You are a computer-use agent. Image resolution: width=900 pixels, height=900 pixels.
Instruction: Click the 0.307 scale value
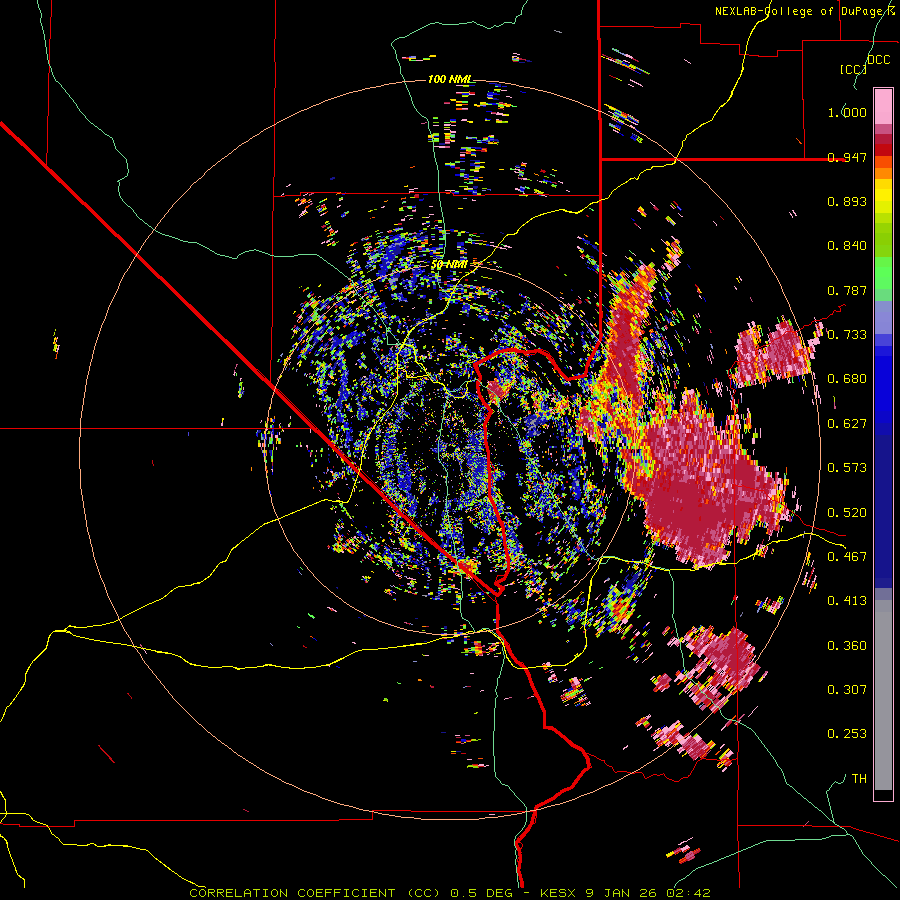[847, 690]
